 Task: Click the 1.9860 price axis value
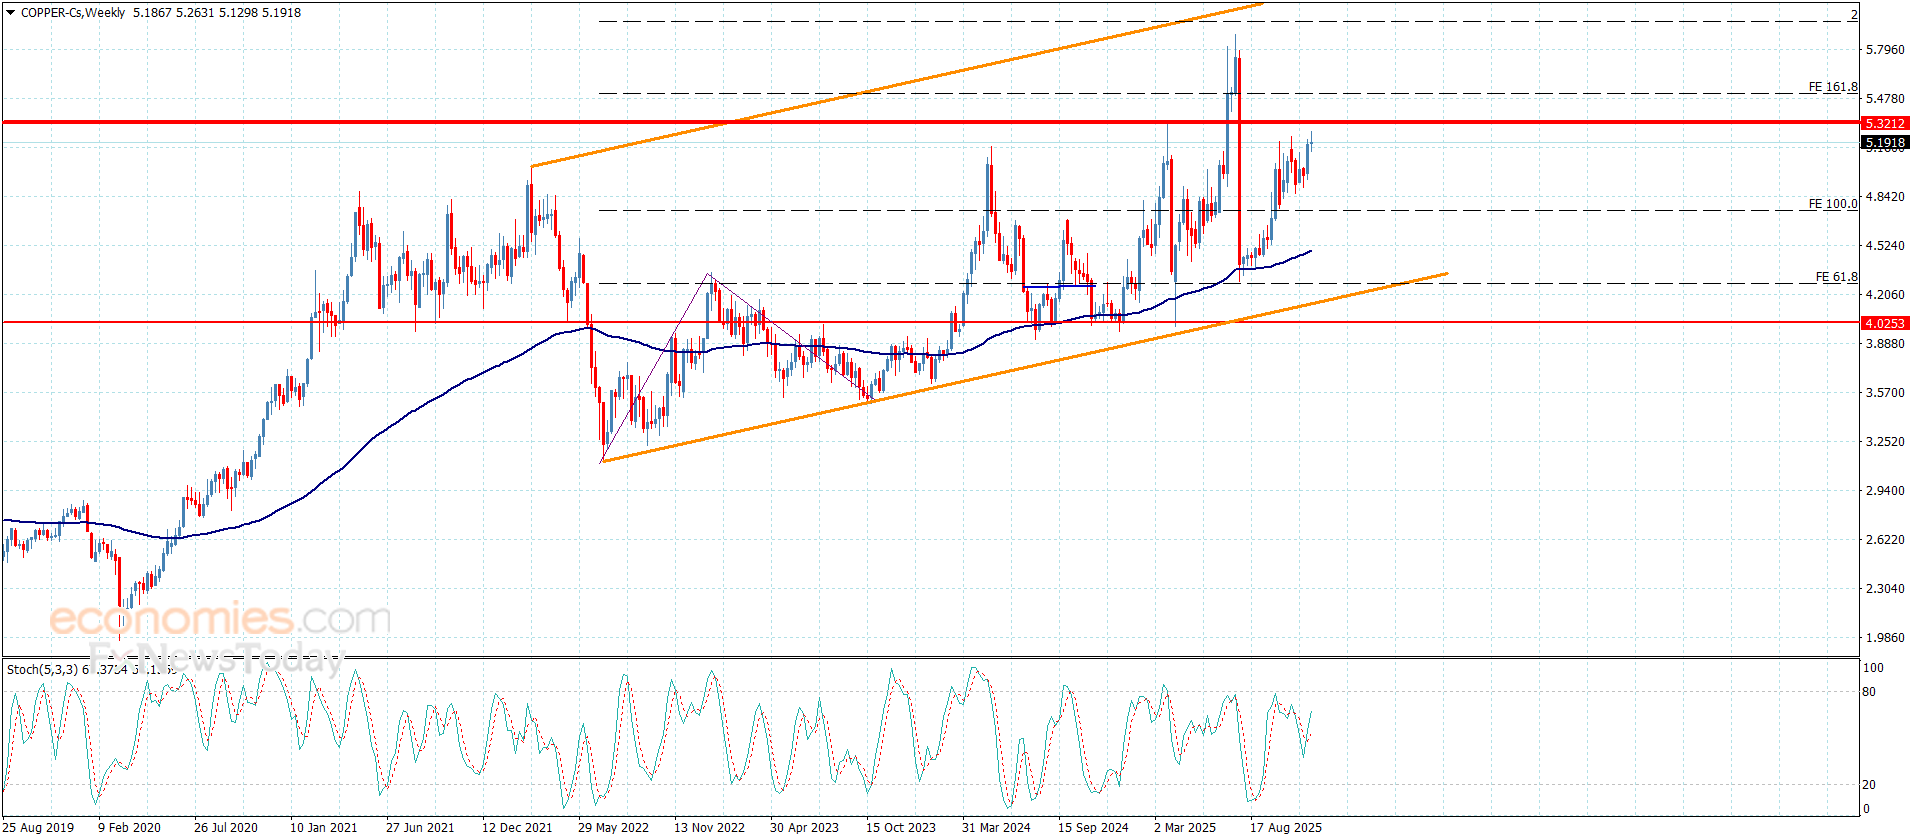click(1885, 637)
